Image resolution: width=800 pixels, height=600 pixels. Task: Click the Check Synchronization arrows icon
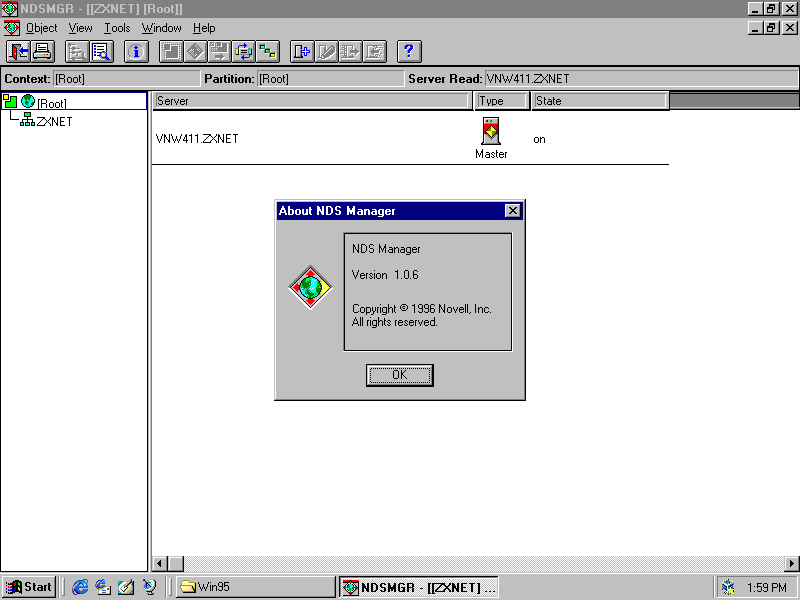tap(244, 52)
